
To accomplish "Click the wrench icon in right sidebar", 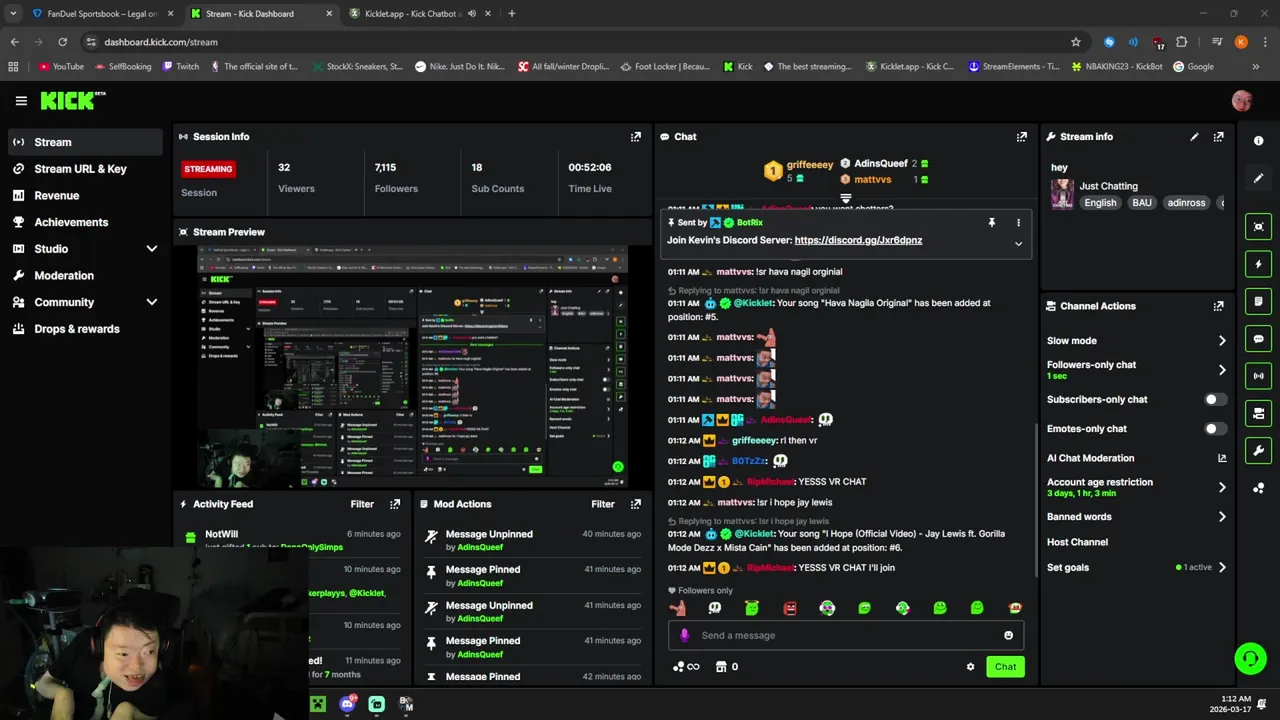I will click(x=1259, y=451).
